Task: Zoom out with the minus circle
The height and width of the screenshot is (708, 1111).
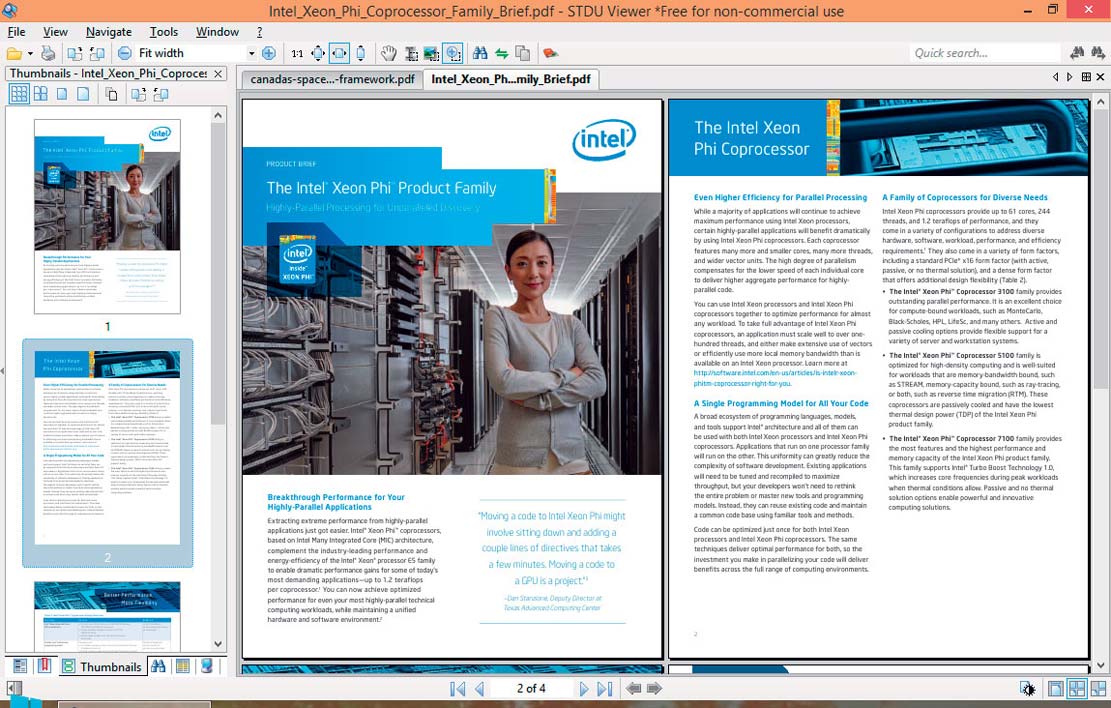Action: pyautogui.click(x=125, y=53)
